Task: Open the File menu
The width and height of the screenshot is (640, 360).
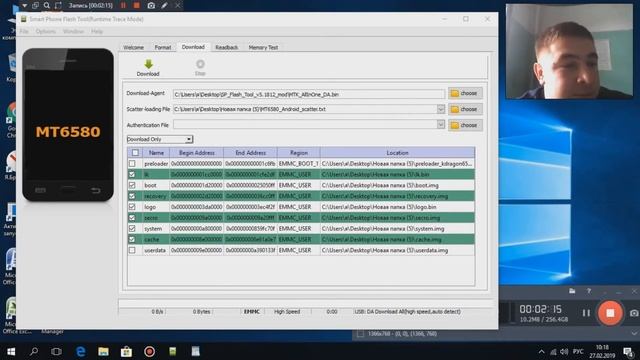Action: pos(24,31)
